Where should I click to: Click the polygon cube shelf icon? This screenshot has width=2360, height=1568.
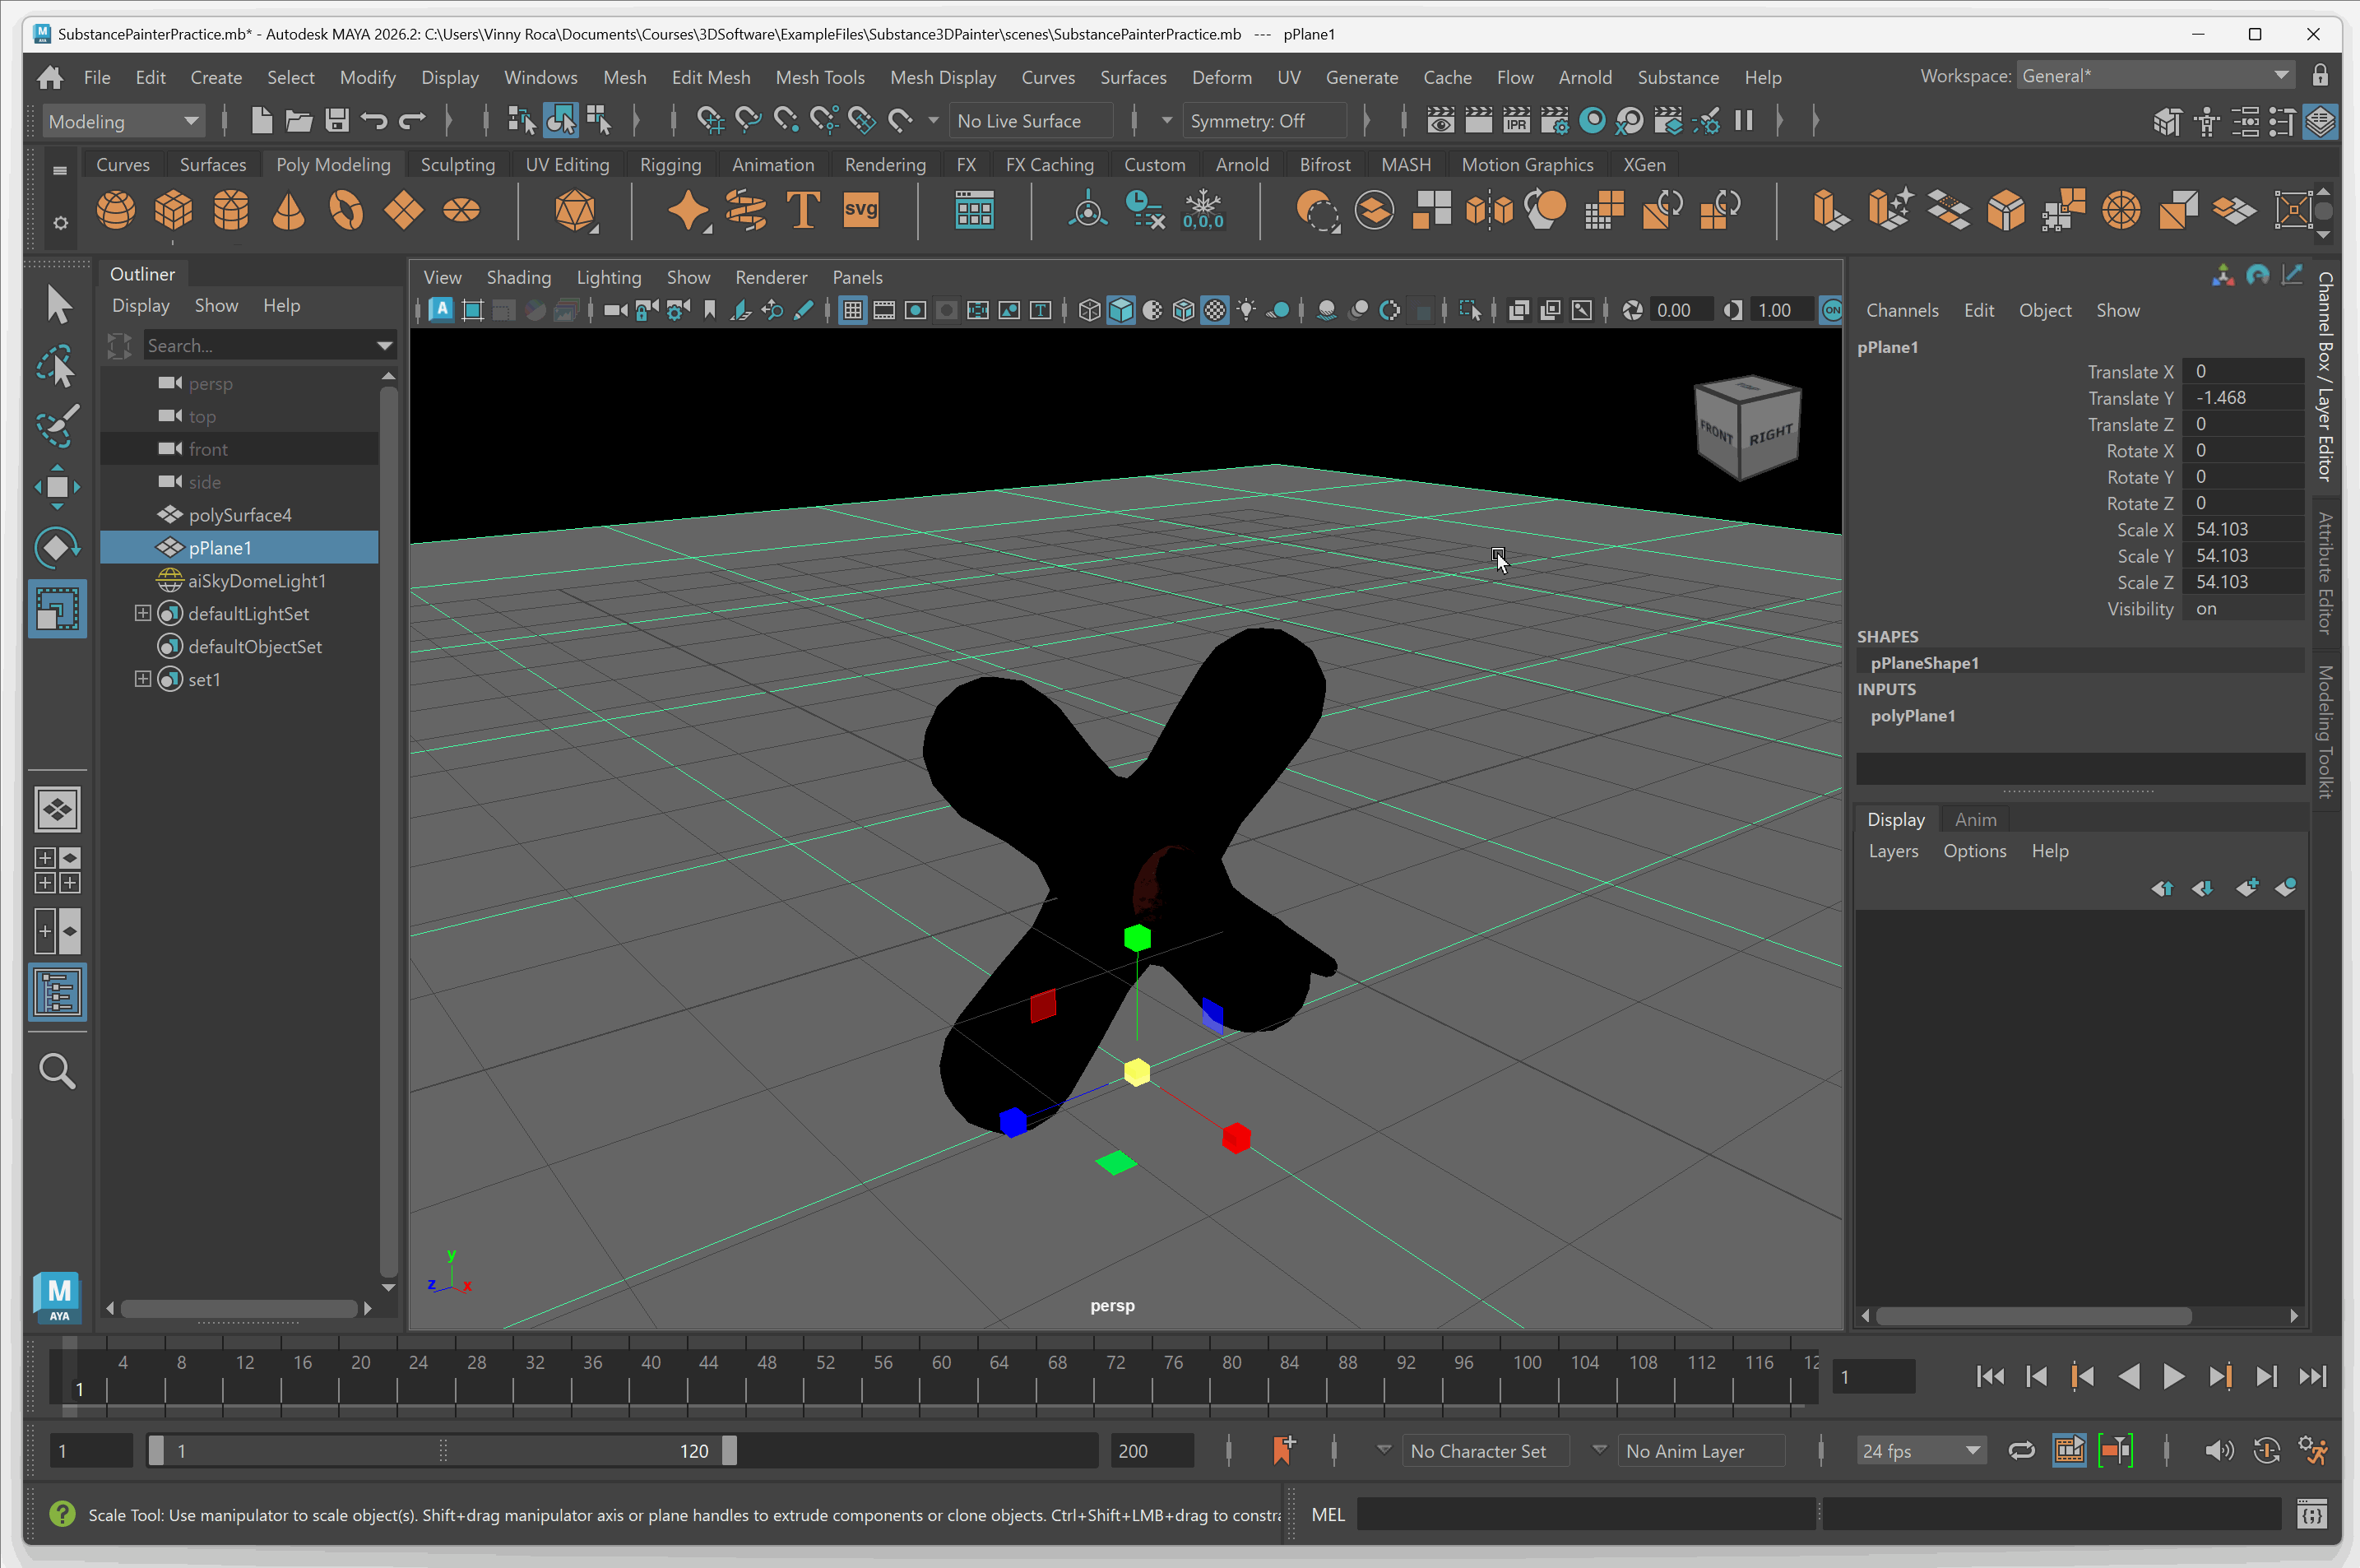tap(173, 211)
